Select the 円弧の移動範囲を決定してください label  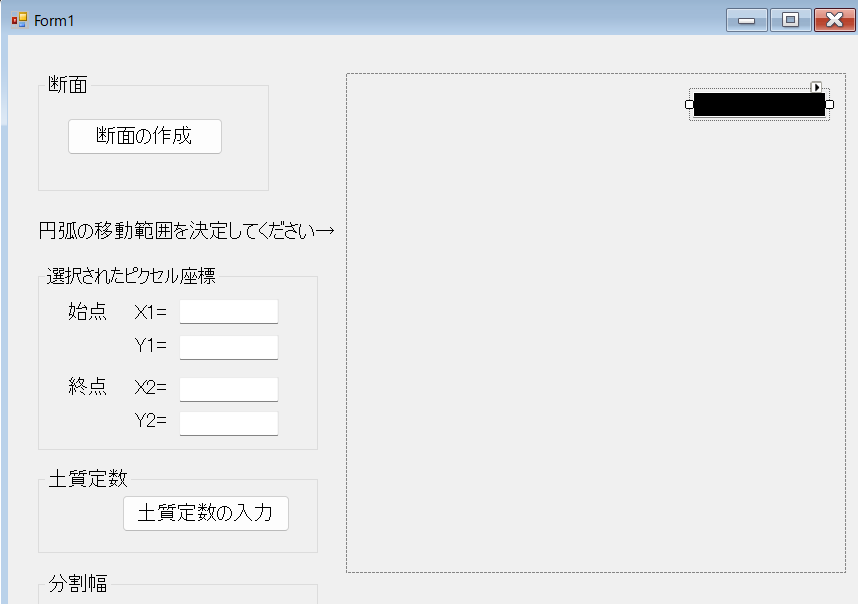click(186, 232)
